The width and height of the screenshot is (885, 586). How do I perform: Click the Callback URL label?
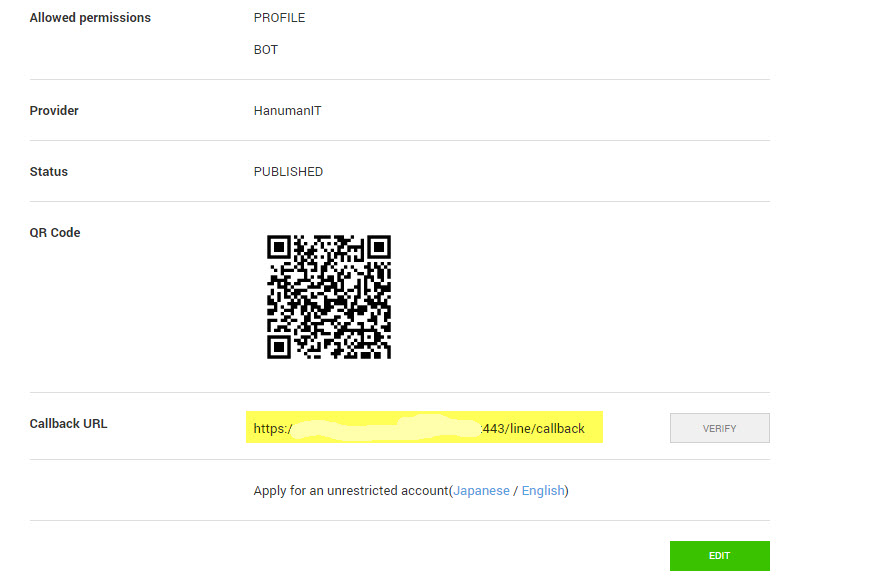[68, 423]
